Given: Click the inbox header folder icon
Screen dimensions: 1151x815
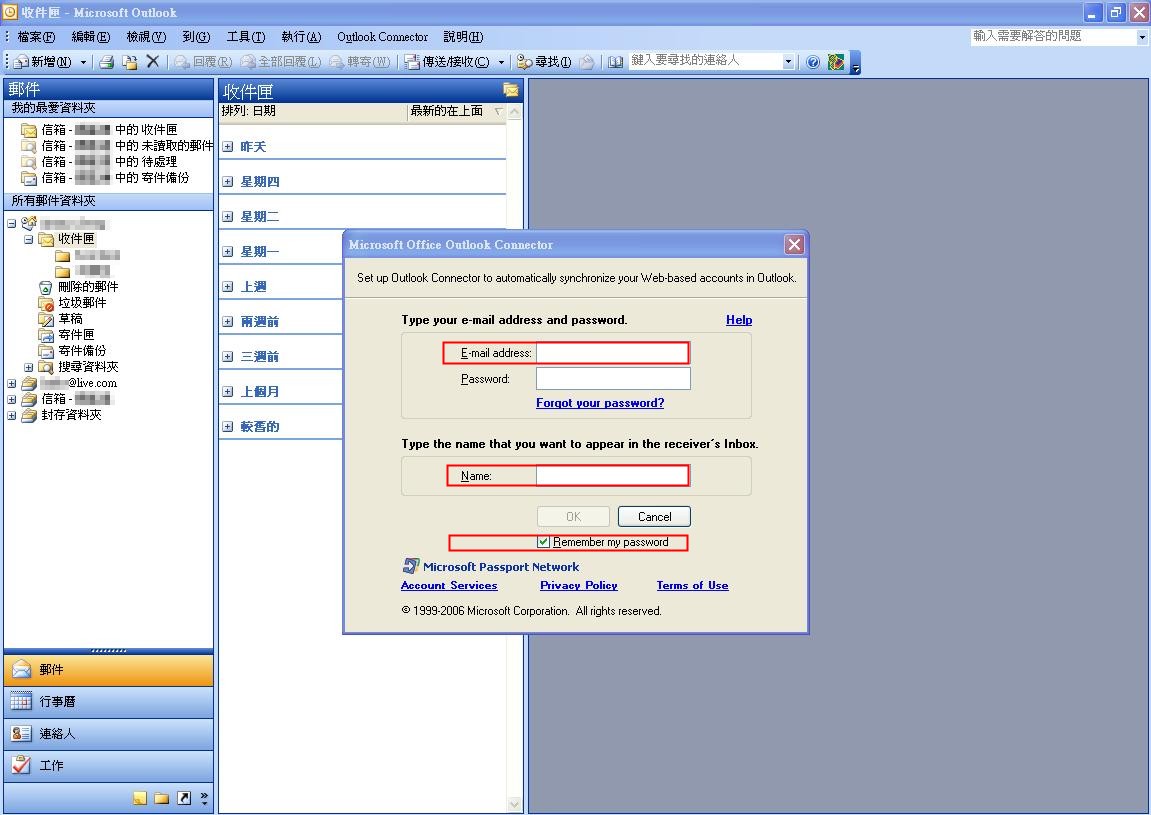Looking at the screenshot, I should (510, 90).
